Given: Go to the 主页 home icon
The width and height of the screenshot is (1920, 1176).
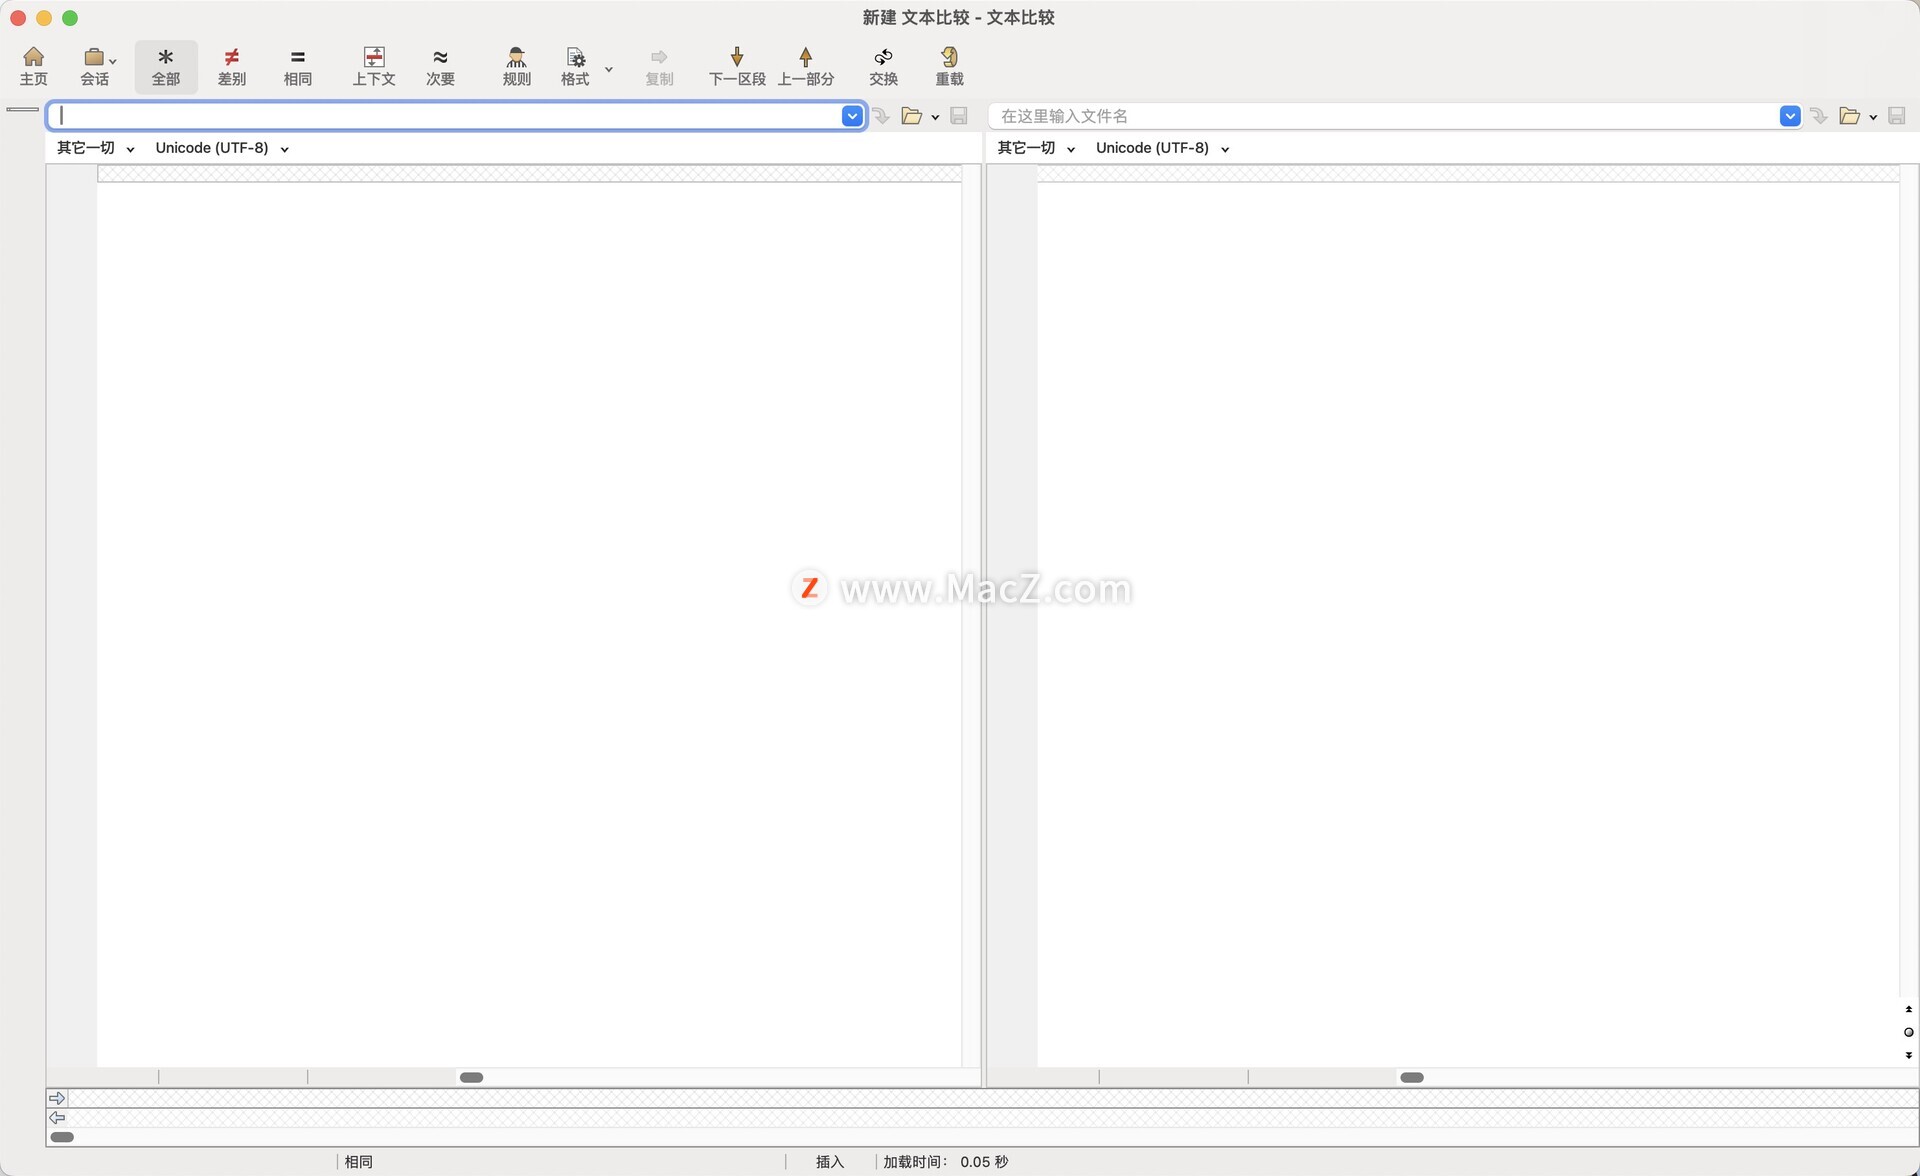Looking at the screenshot, I should pos(33,66).
